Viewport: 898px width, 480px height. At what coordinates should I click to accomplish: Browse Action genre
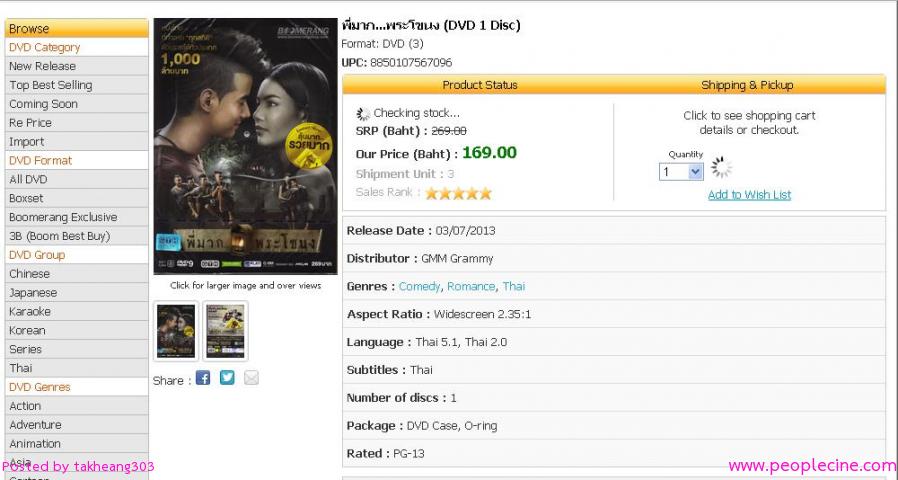click(x=77, y=406)
